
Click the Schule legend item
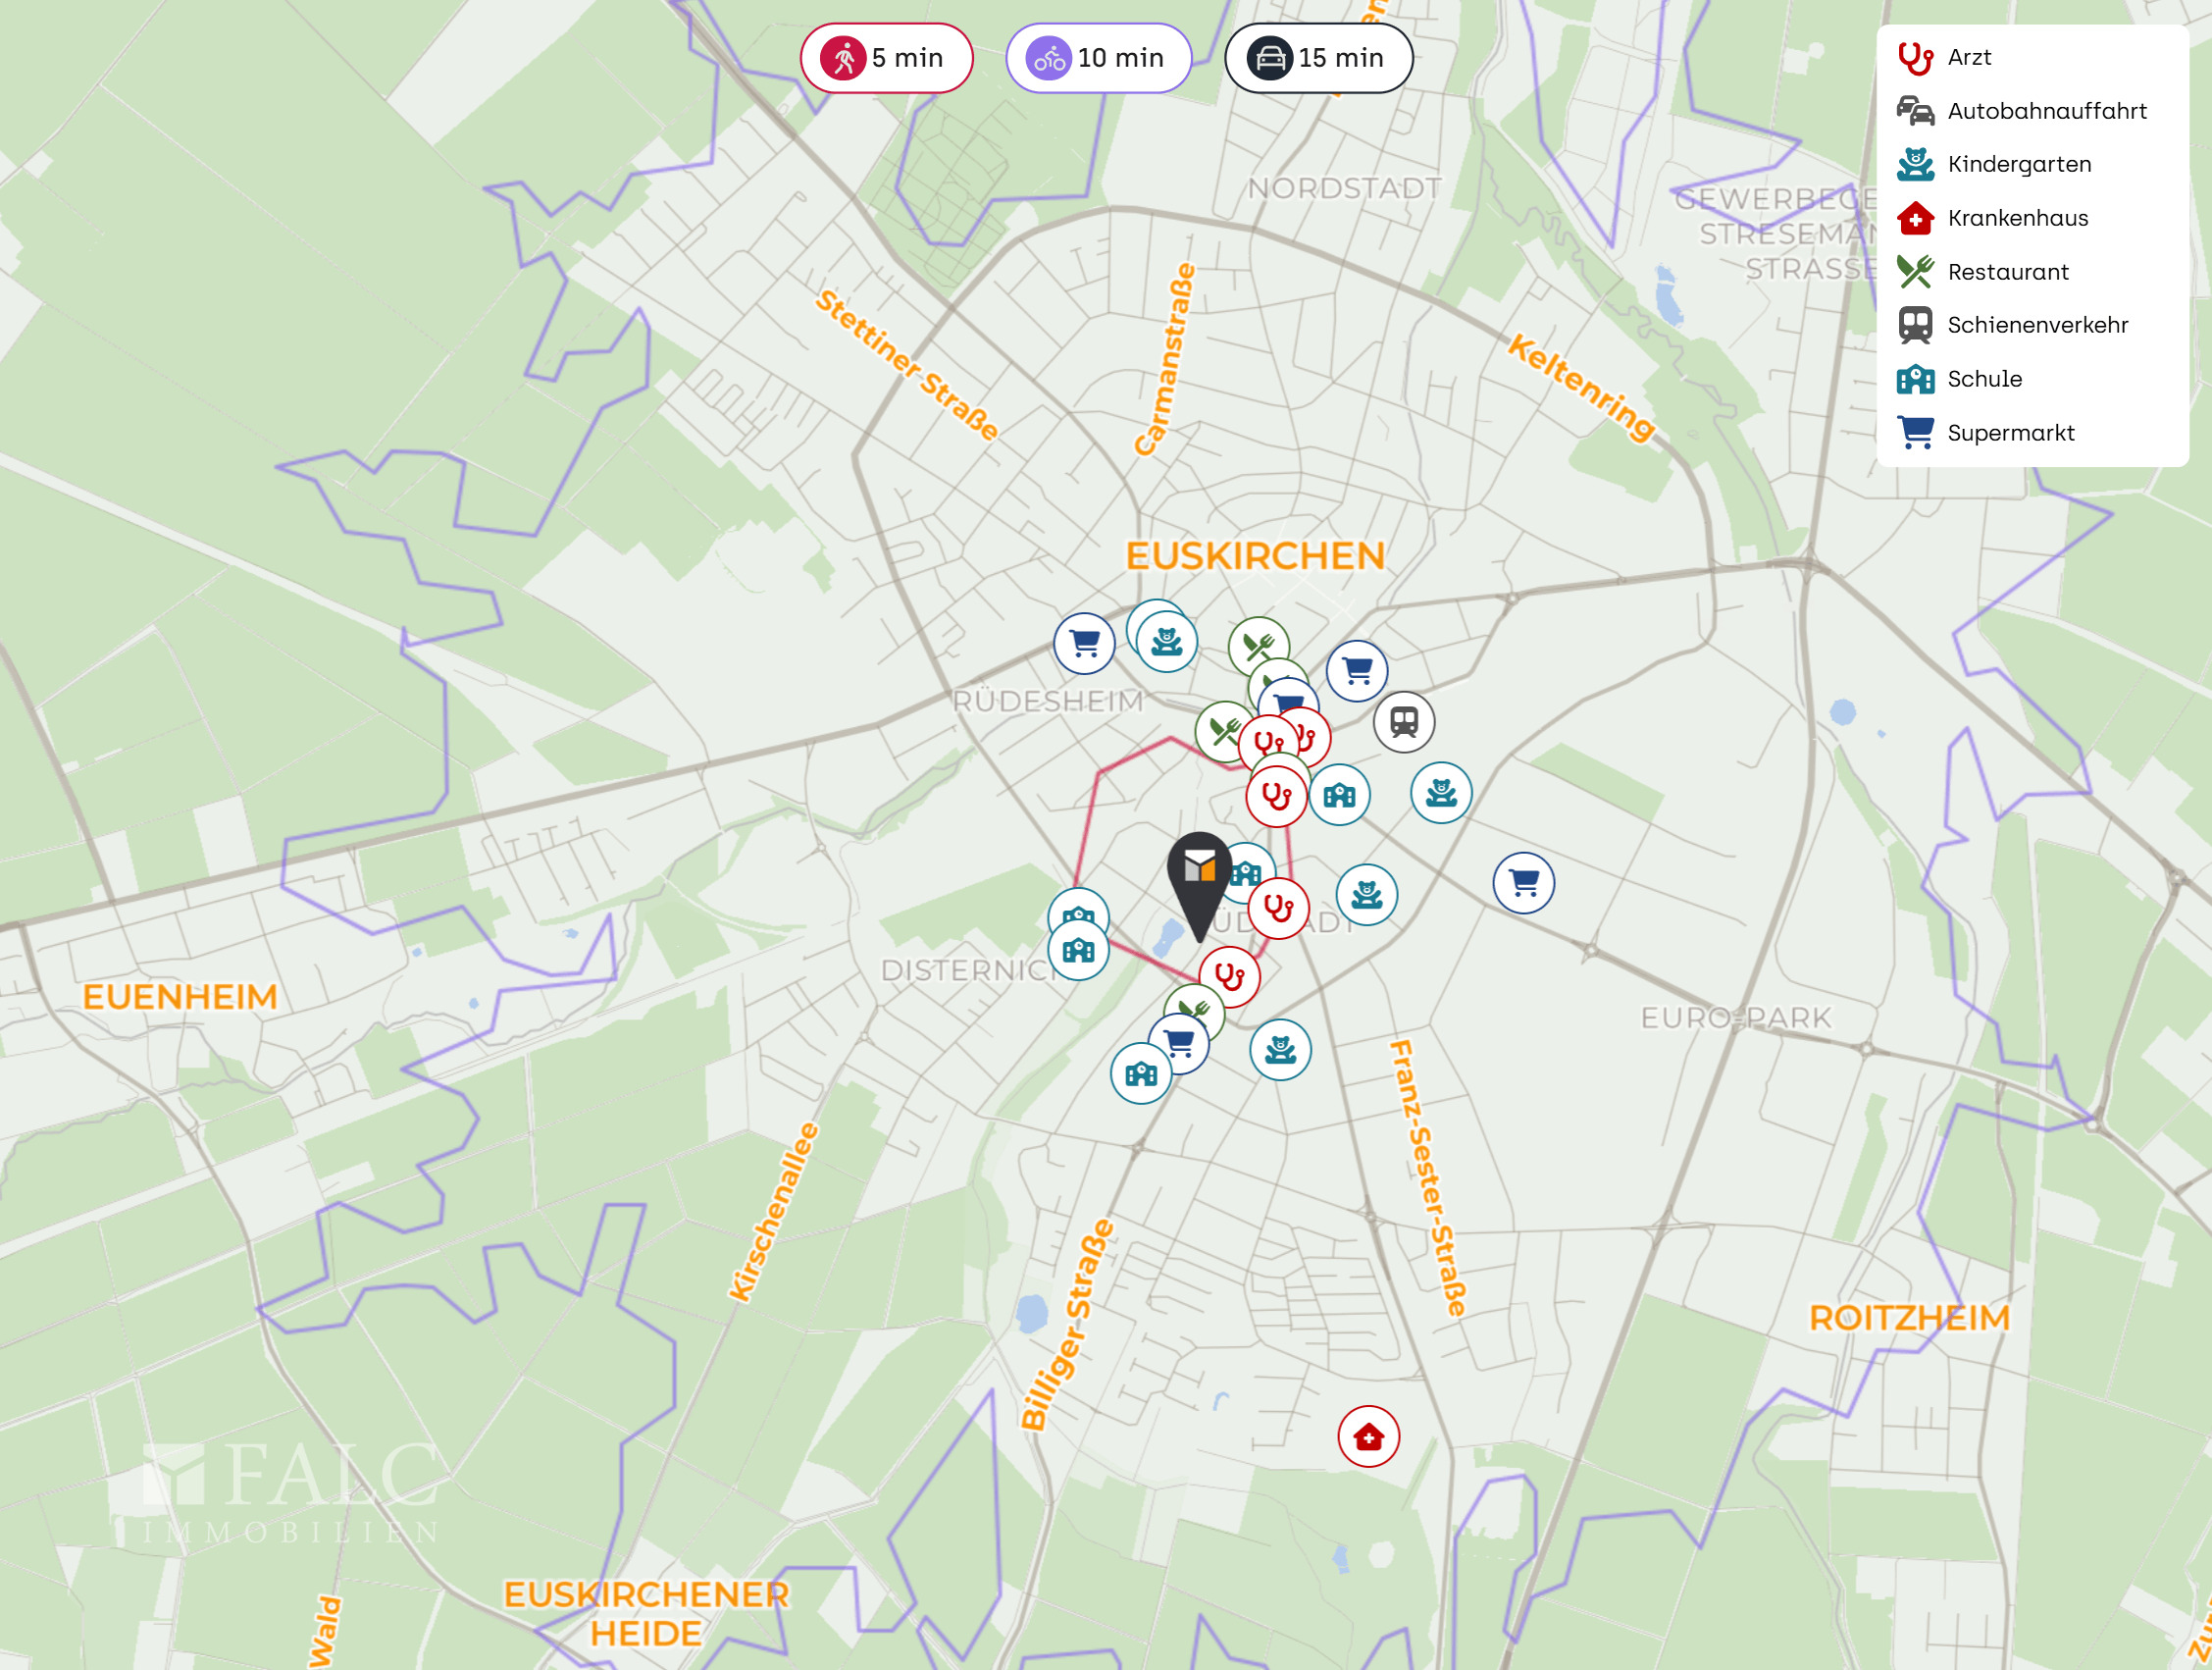click(x=1984, y=379)
